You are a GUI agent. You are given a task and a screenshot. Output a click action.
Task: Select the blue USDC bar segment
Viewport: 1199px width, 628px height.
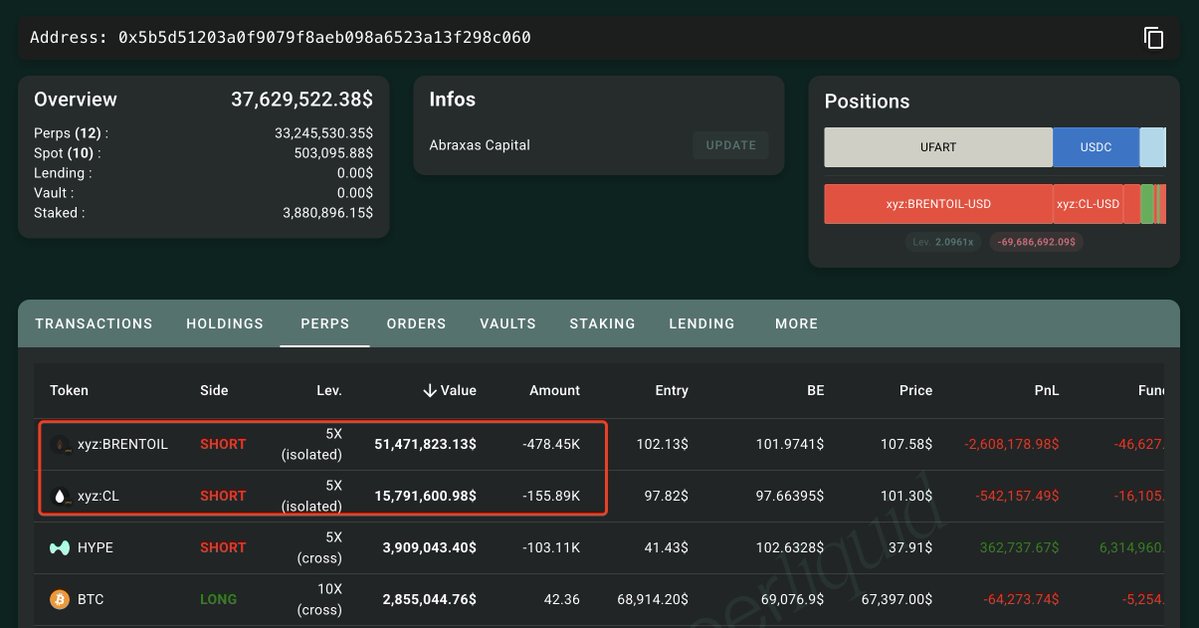(x=1096, y=147)
